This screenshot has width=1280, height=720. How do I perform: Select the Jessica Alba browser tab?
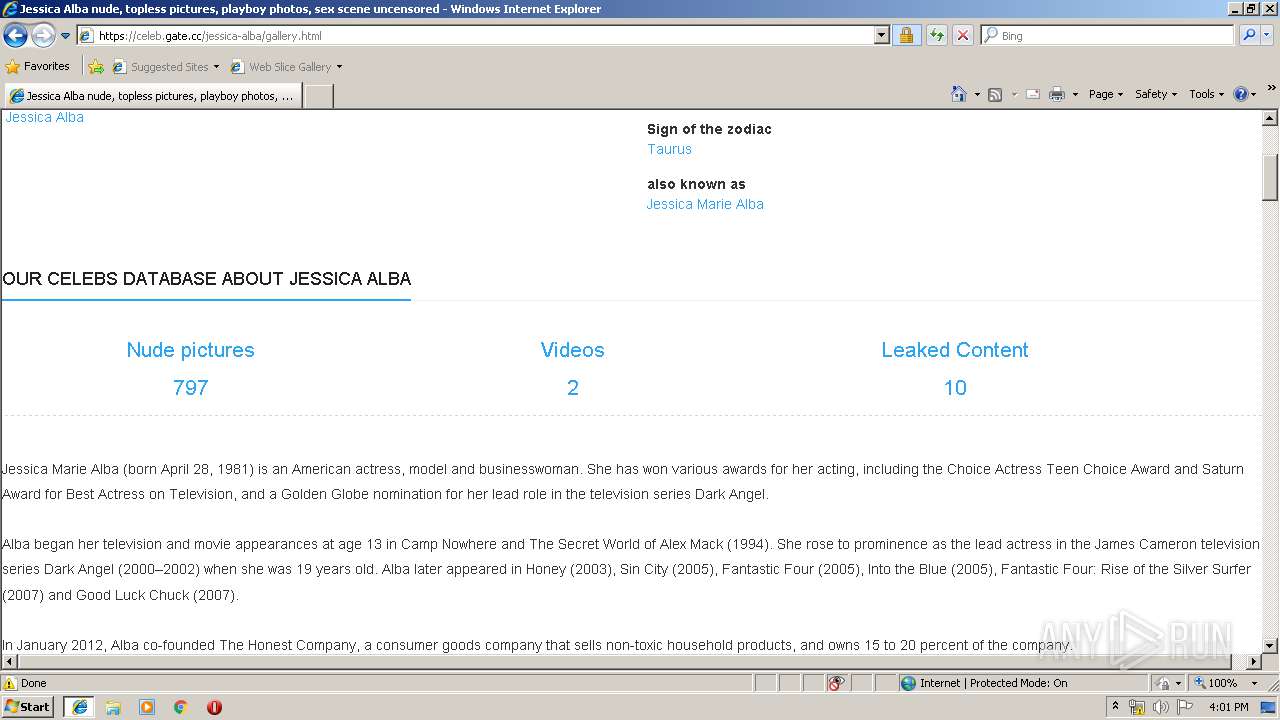[x=152, y=96]
